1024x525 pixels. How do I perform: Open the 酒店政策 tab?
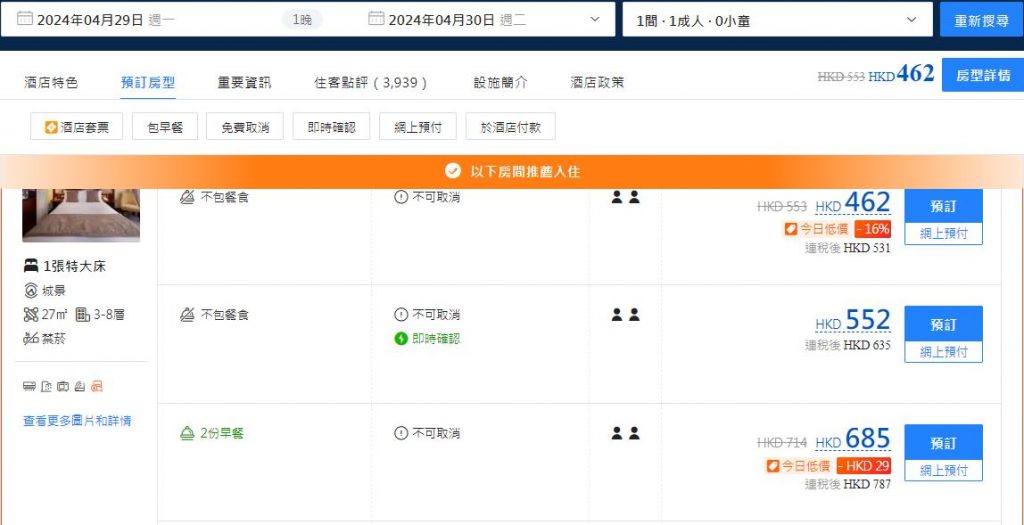tap(597, 83)
